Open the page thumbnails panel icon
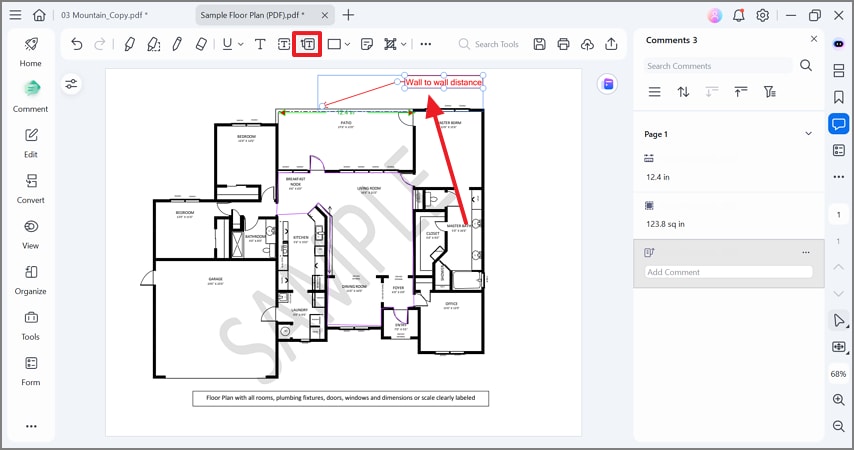 [x=839, y=70]
